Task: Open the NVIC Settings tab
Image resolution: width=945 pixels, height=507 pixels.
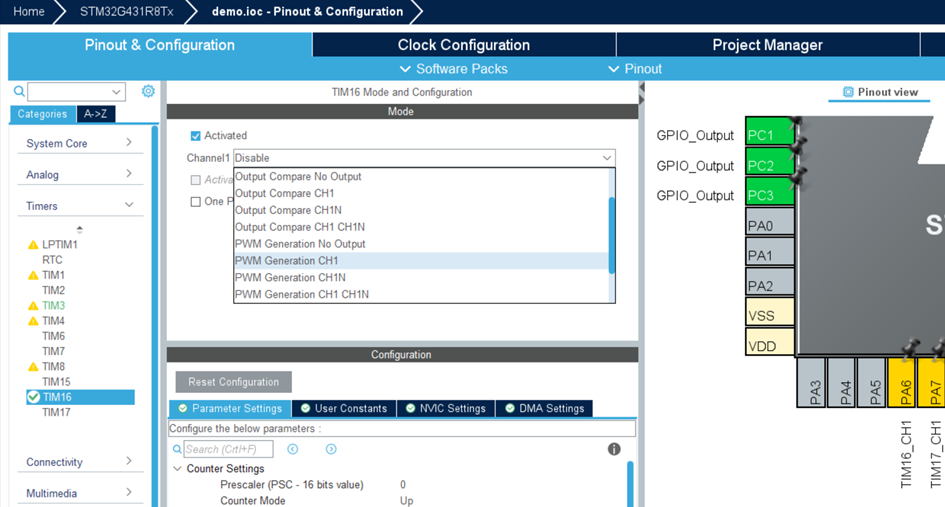Action: [x=446, y=408]
